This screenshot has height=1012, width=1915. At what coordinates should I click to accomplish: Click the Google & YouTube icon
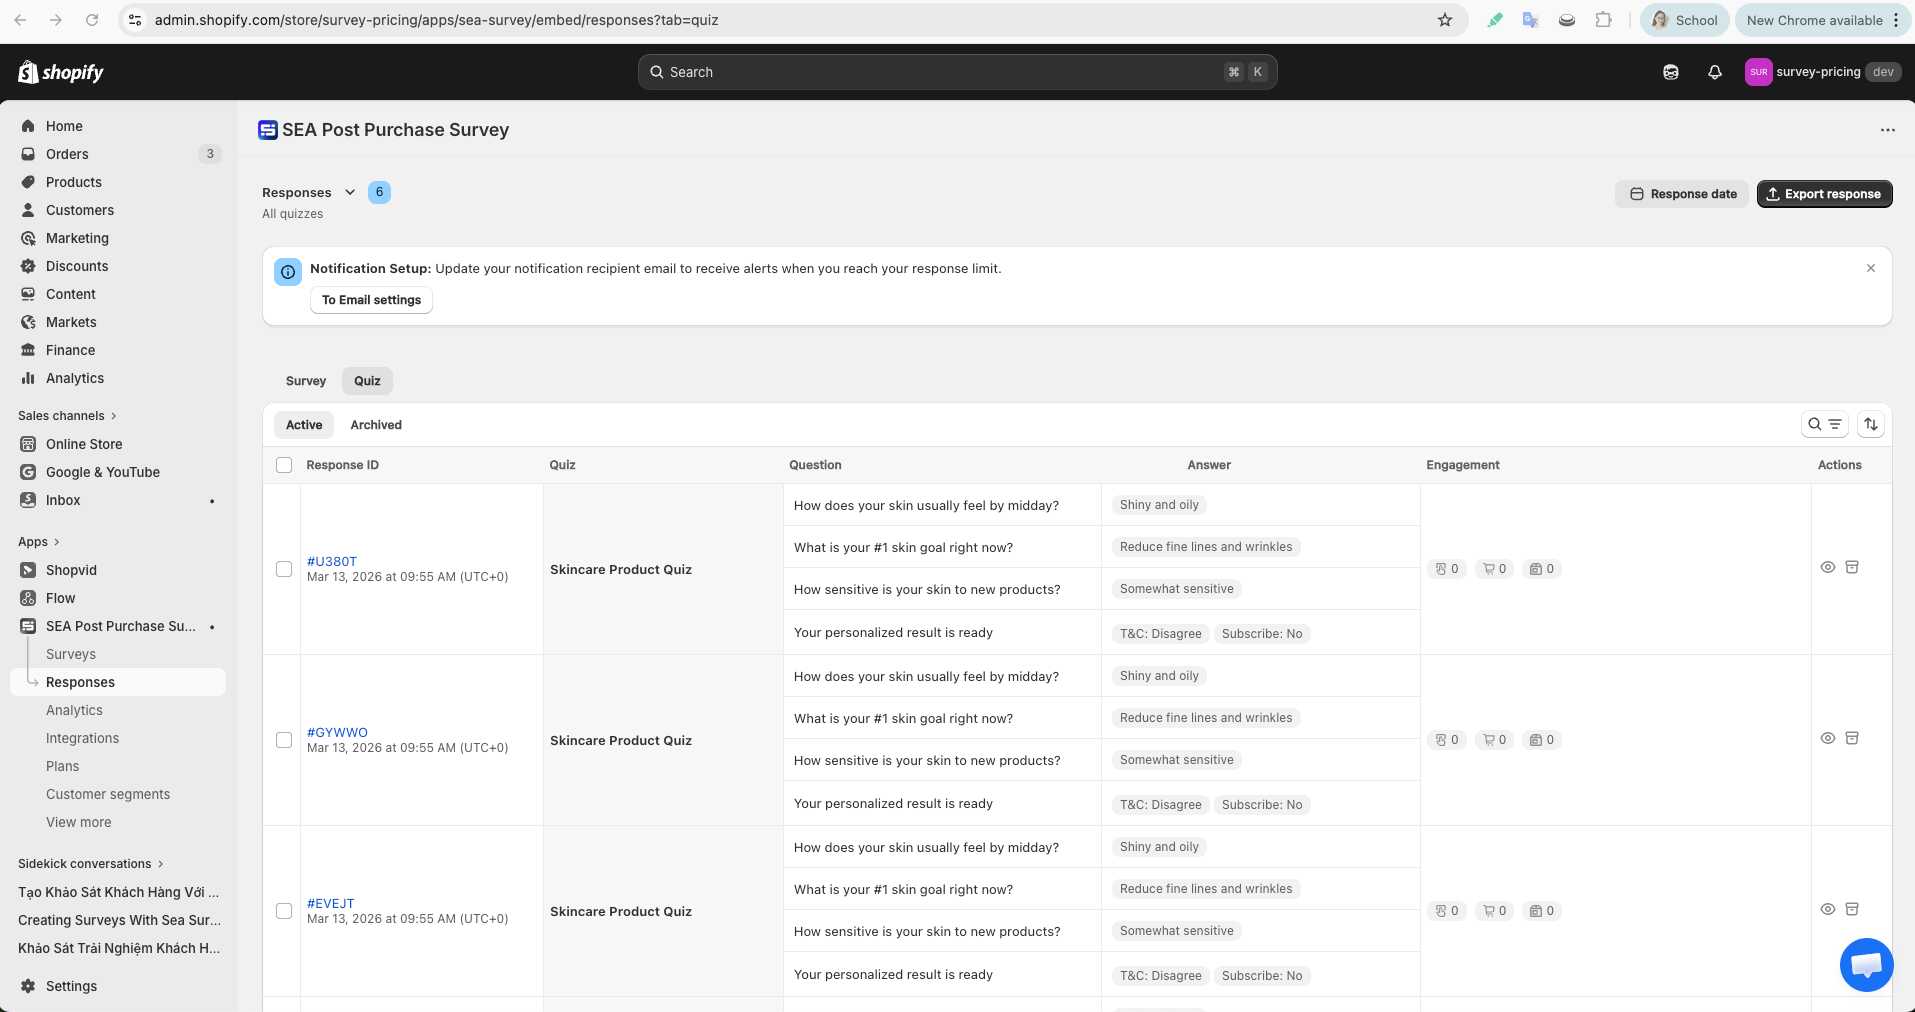tap(28, 472)
